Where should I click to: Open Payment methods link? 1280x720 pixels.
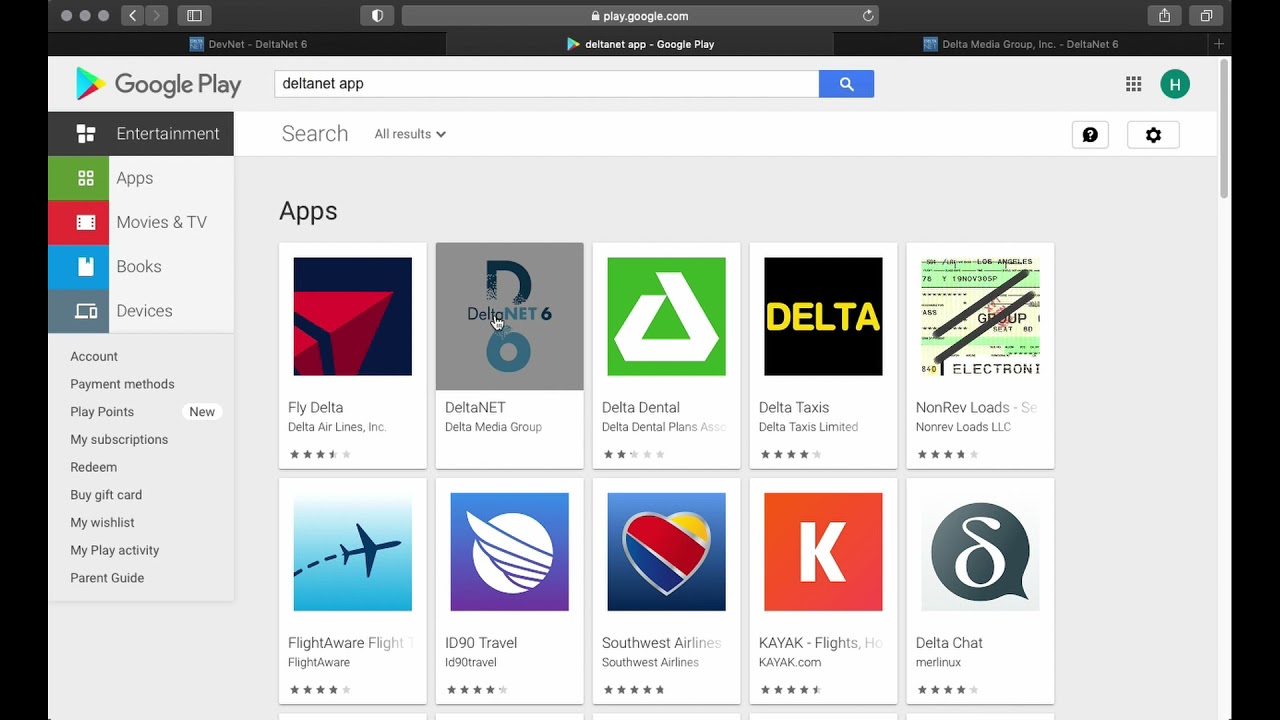(122, 384)
